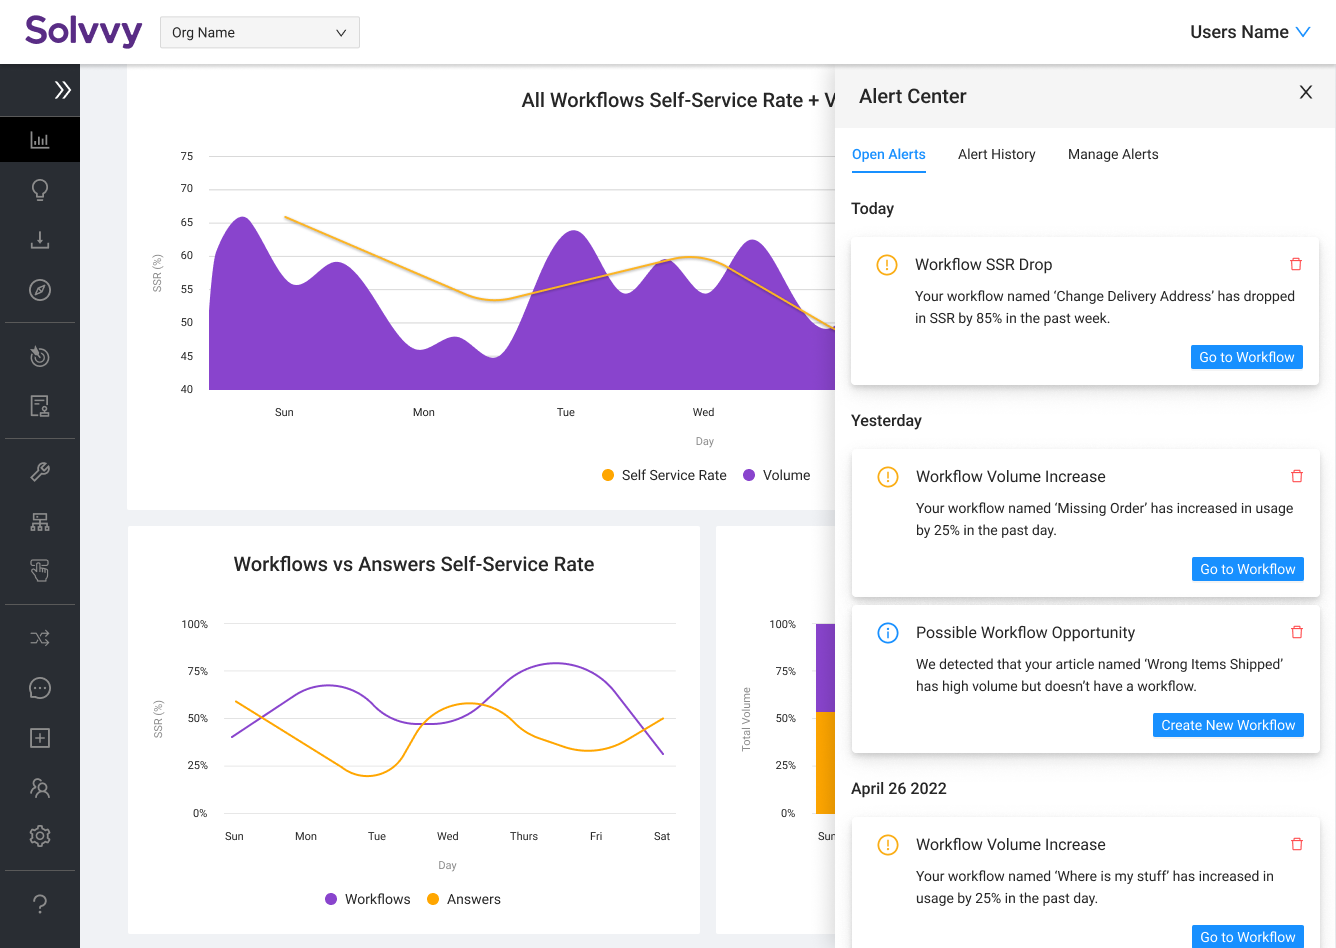This screenshot has width=1336, height=948.
Task: Open the compass explore sidebar icon
Action: [40, 290]
